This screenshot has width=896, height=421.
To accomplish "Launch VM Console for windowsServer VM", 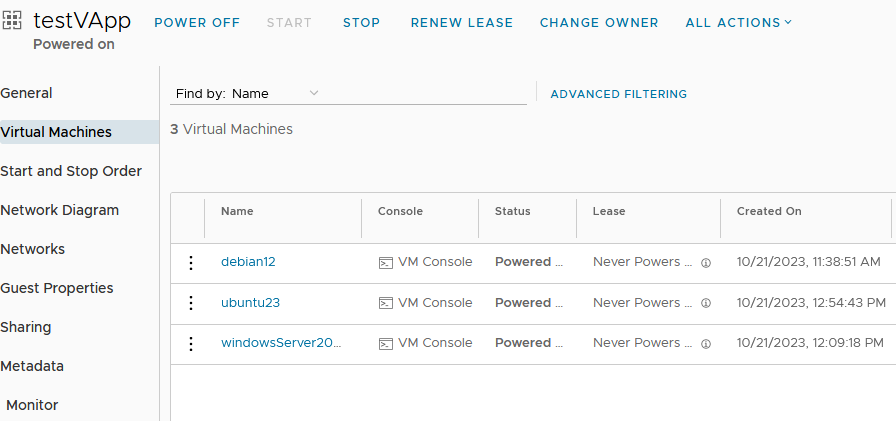I will tap(426, 343).
